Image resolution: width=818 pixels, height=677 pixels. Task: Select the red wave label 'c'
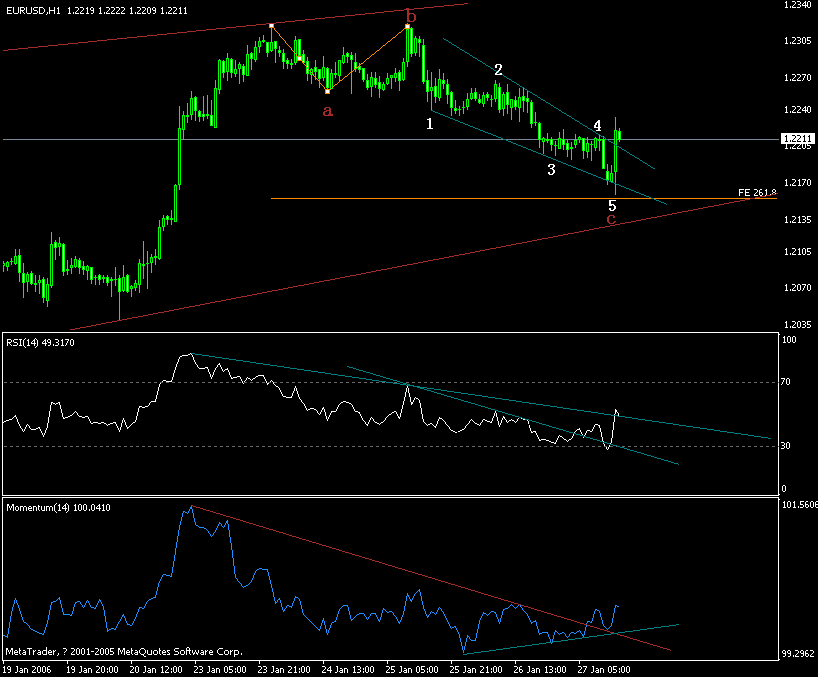coord(611,219)
